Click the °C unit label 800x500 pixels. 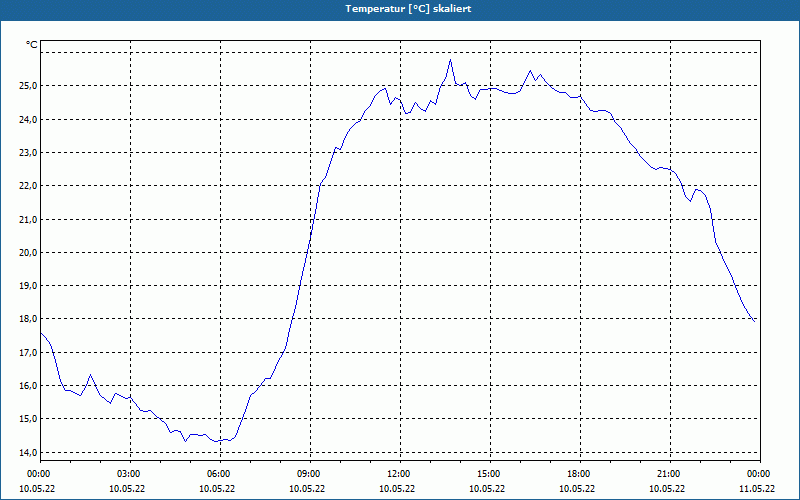click(32, 45)
